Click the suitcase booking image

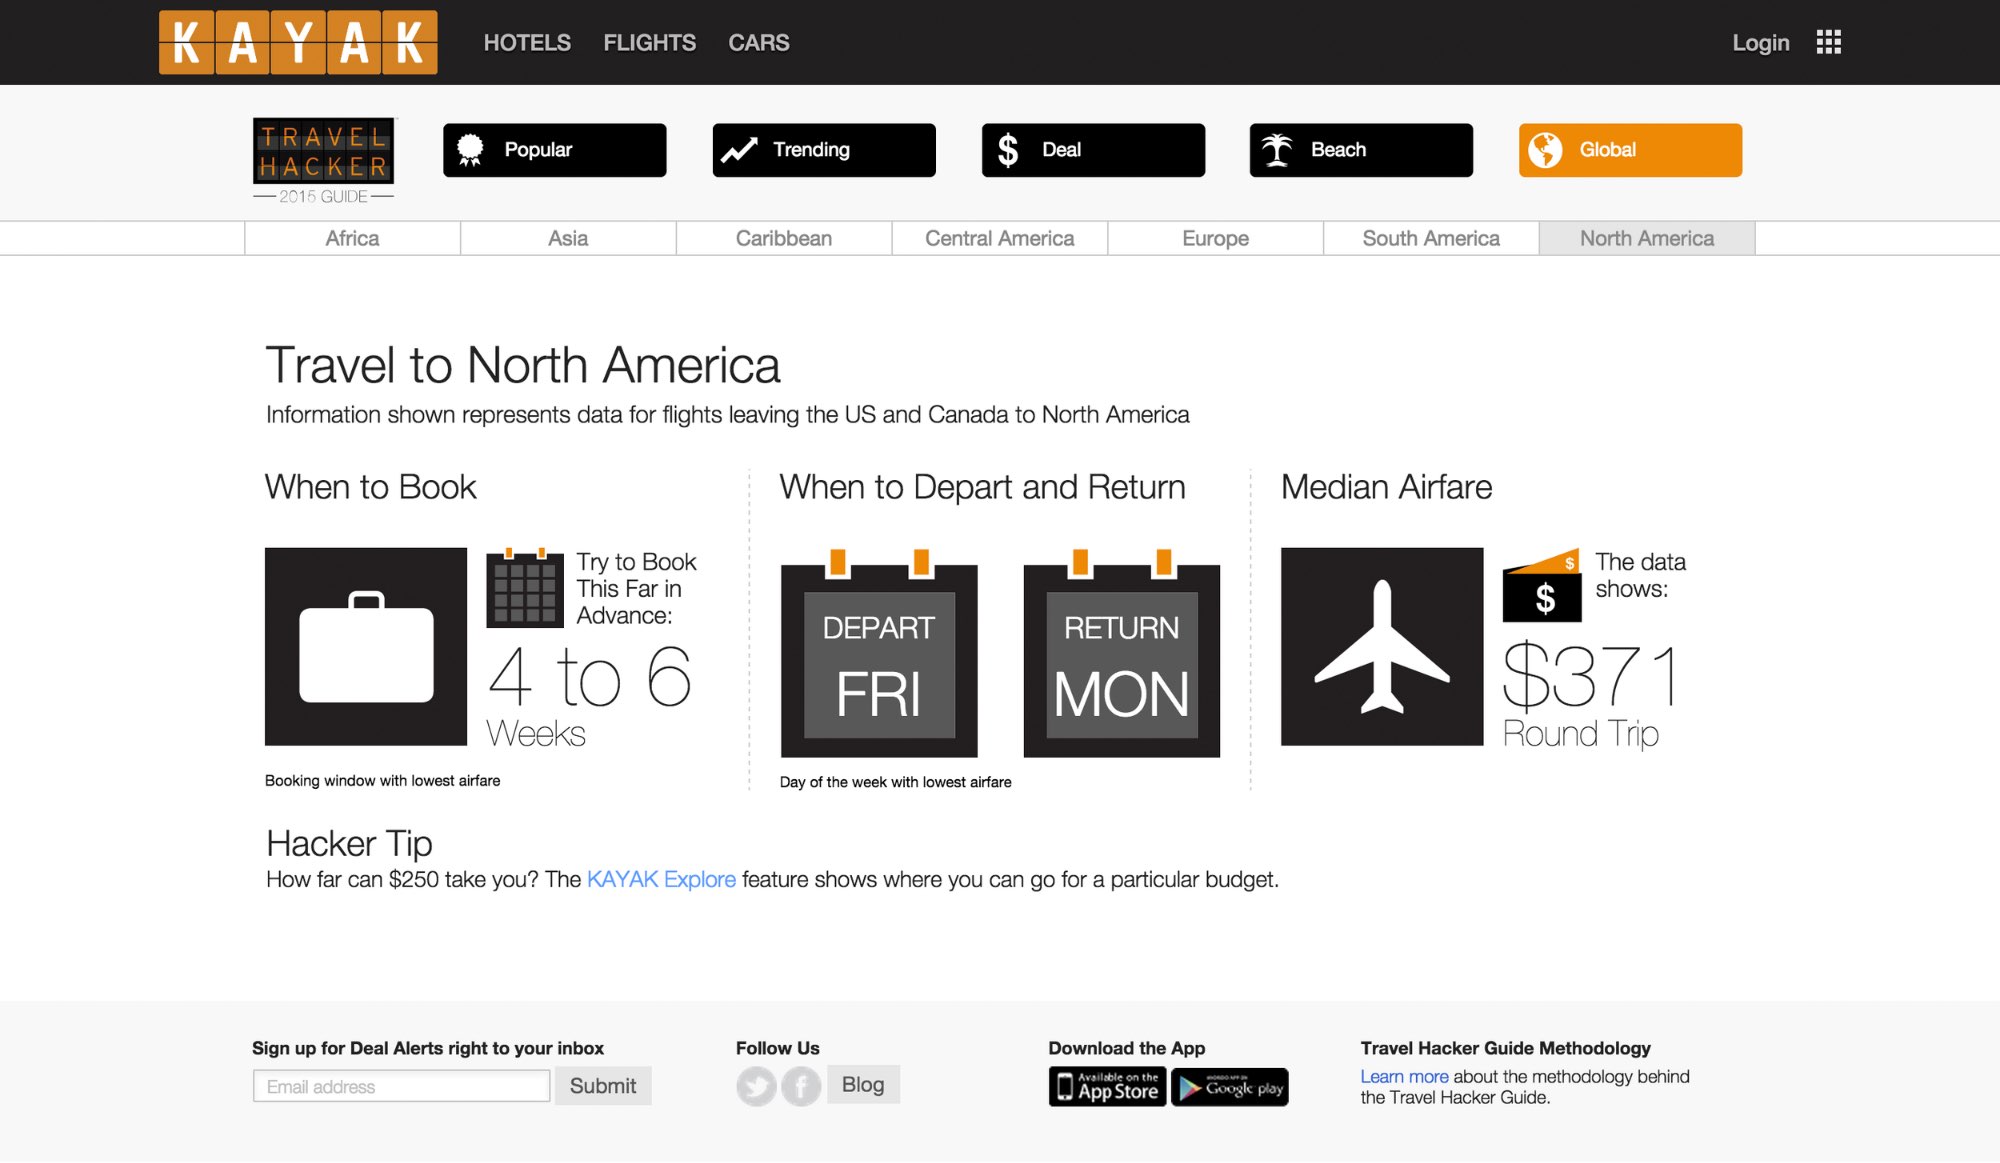tap(366, 646)
